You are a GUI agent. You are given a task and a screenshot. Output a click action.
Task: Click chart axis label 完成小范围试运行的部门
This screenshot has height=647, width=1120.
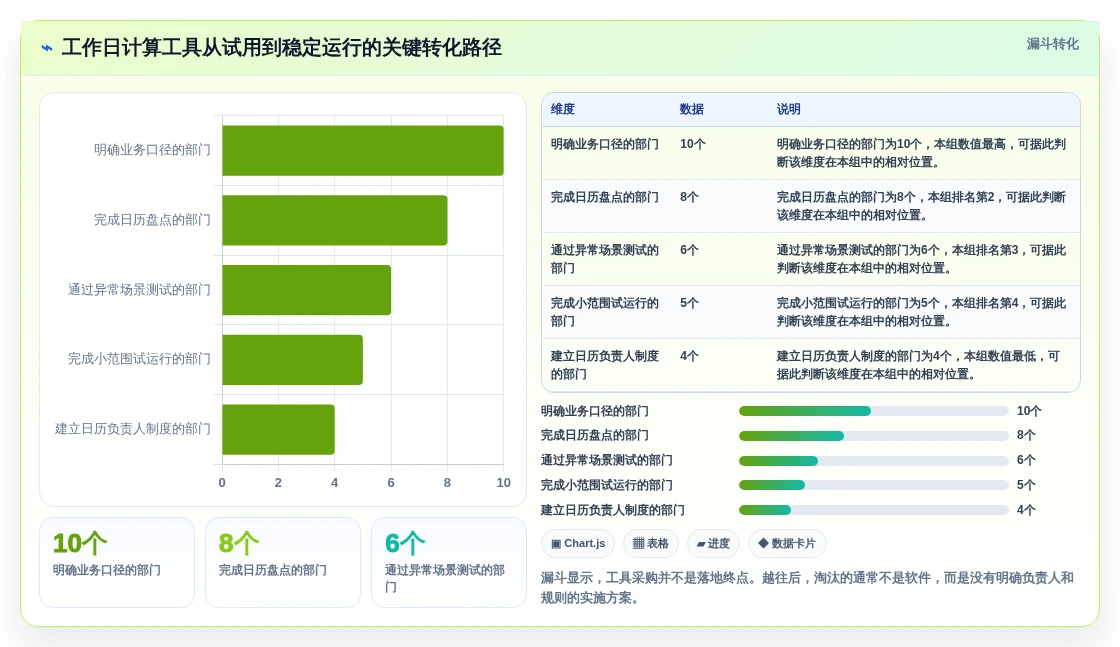pos(139,359)
